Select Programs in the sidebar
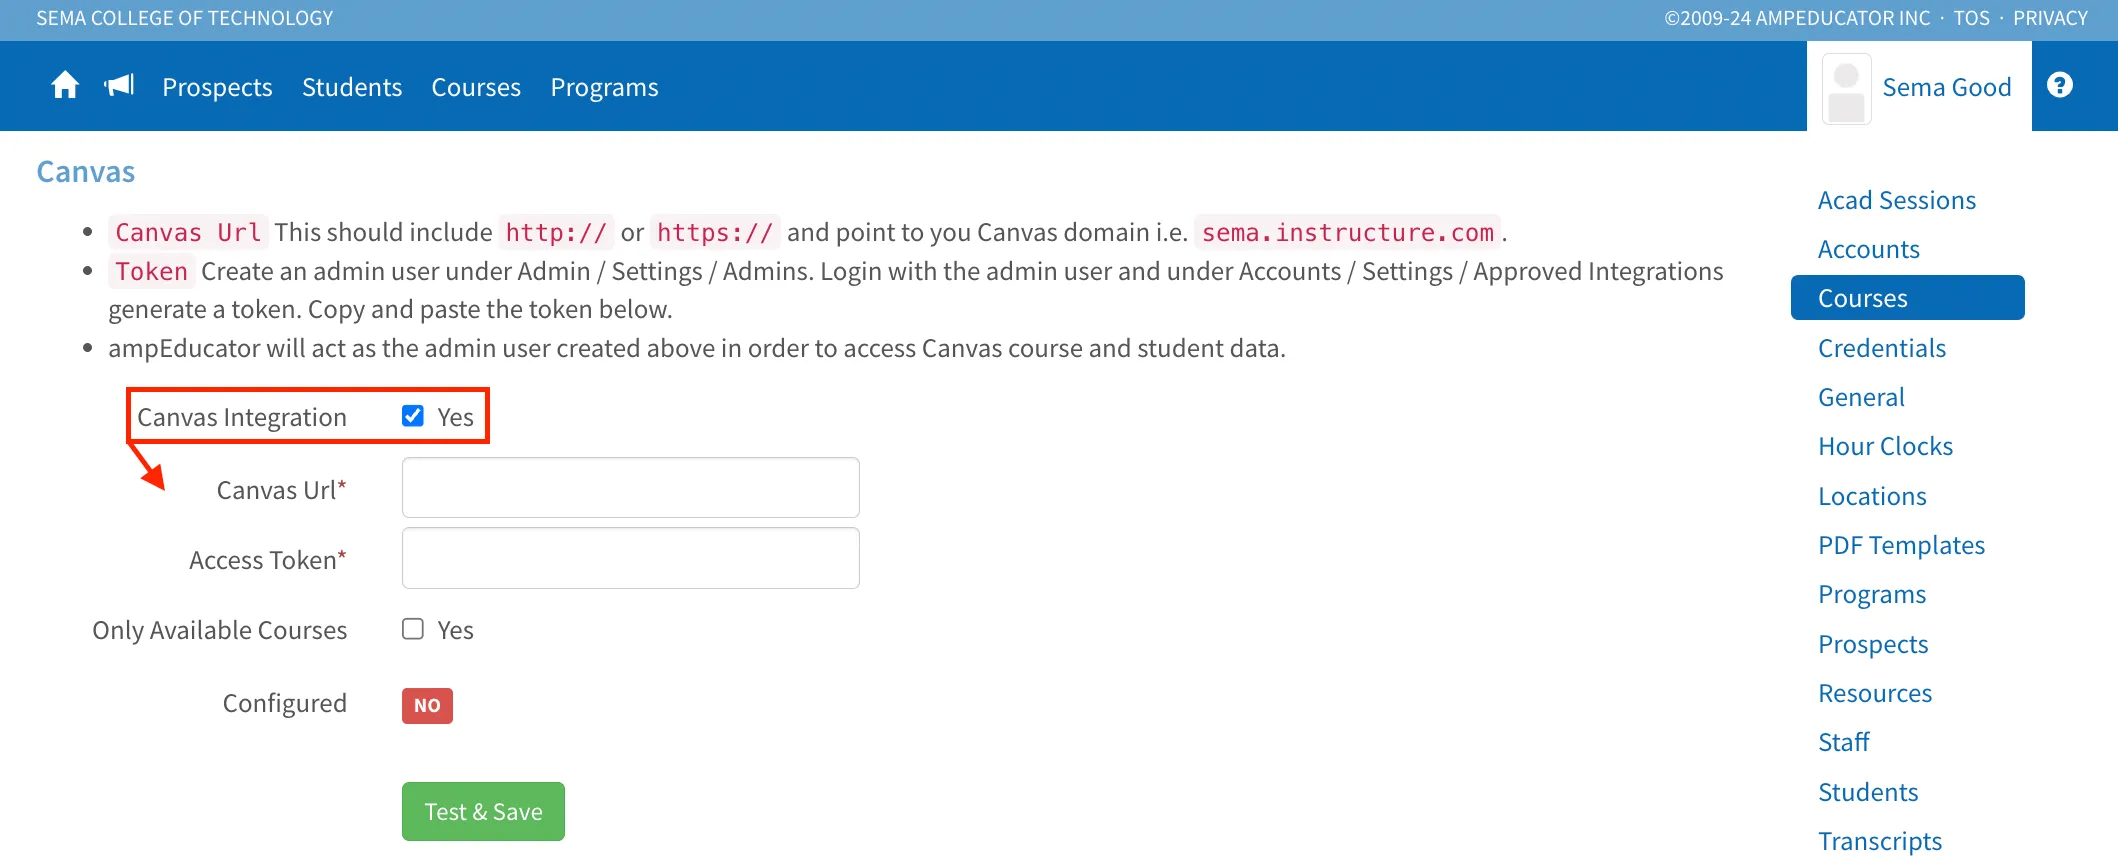 click(x=1872, y=594)
